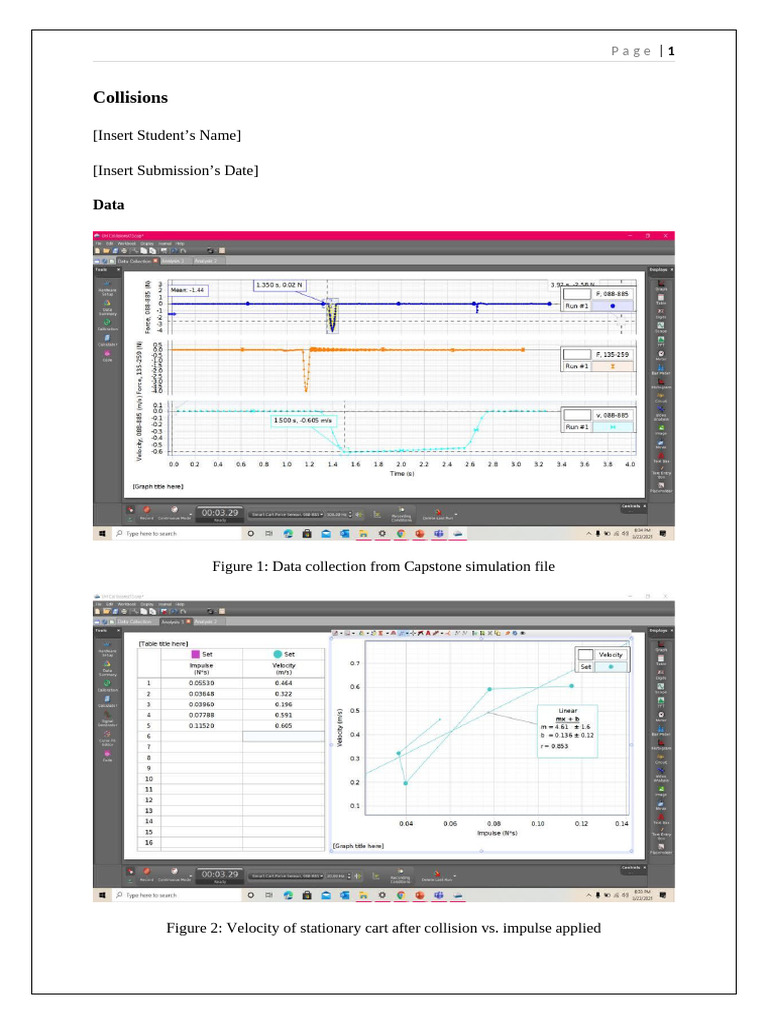The image size is (768, 1024).
Task: Click [Table title here] placeholder
Action: (x=163, y=644)
